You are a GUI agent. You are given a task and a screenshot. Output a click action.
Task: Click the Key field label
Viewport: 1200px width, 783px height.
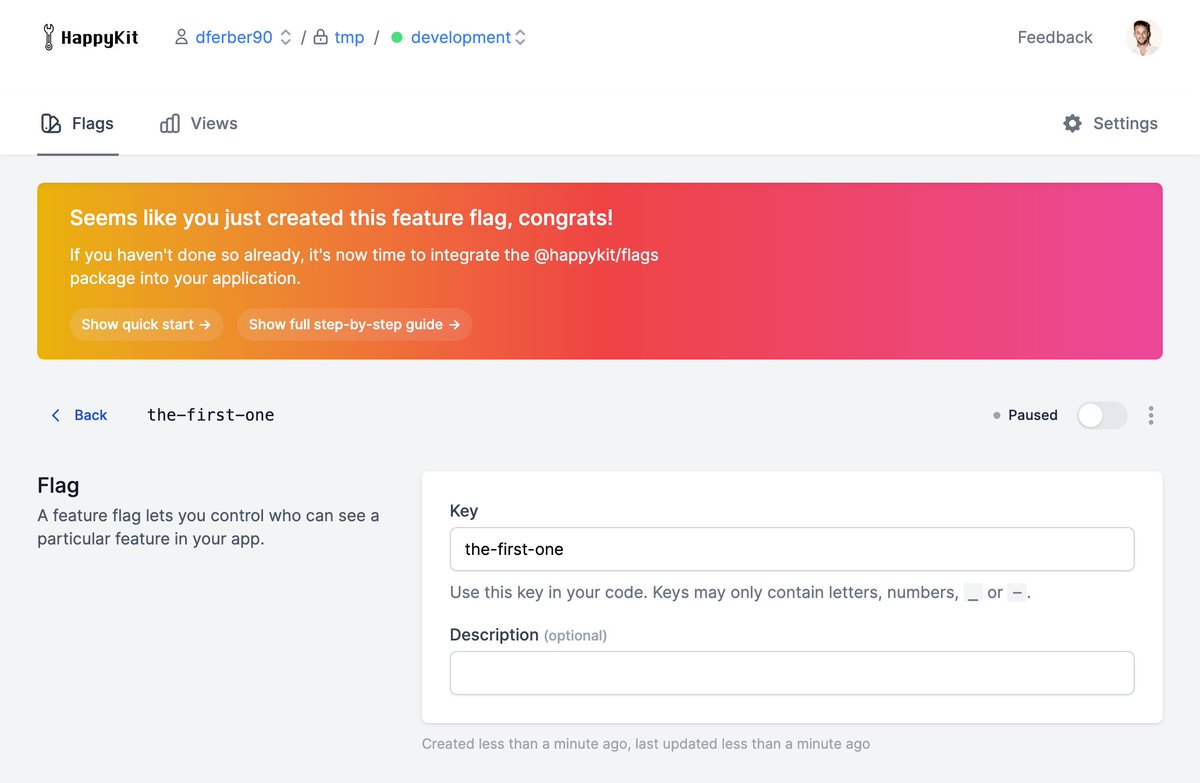click(x=464, y=511)
